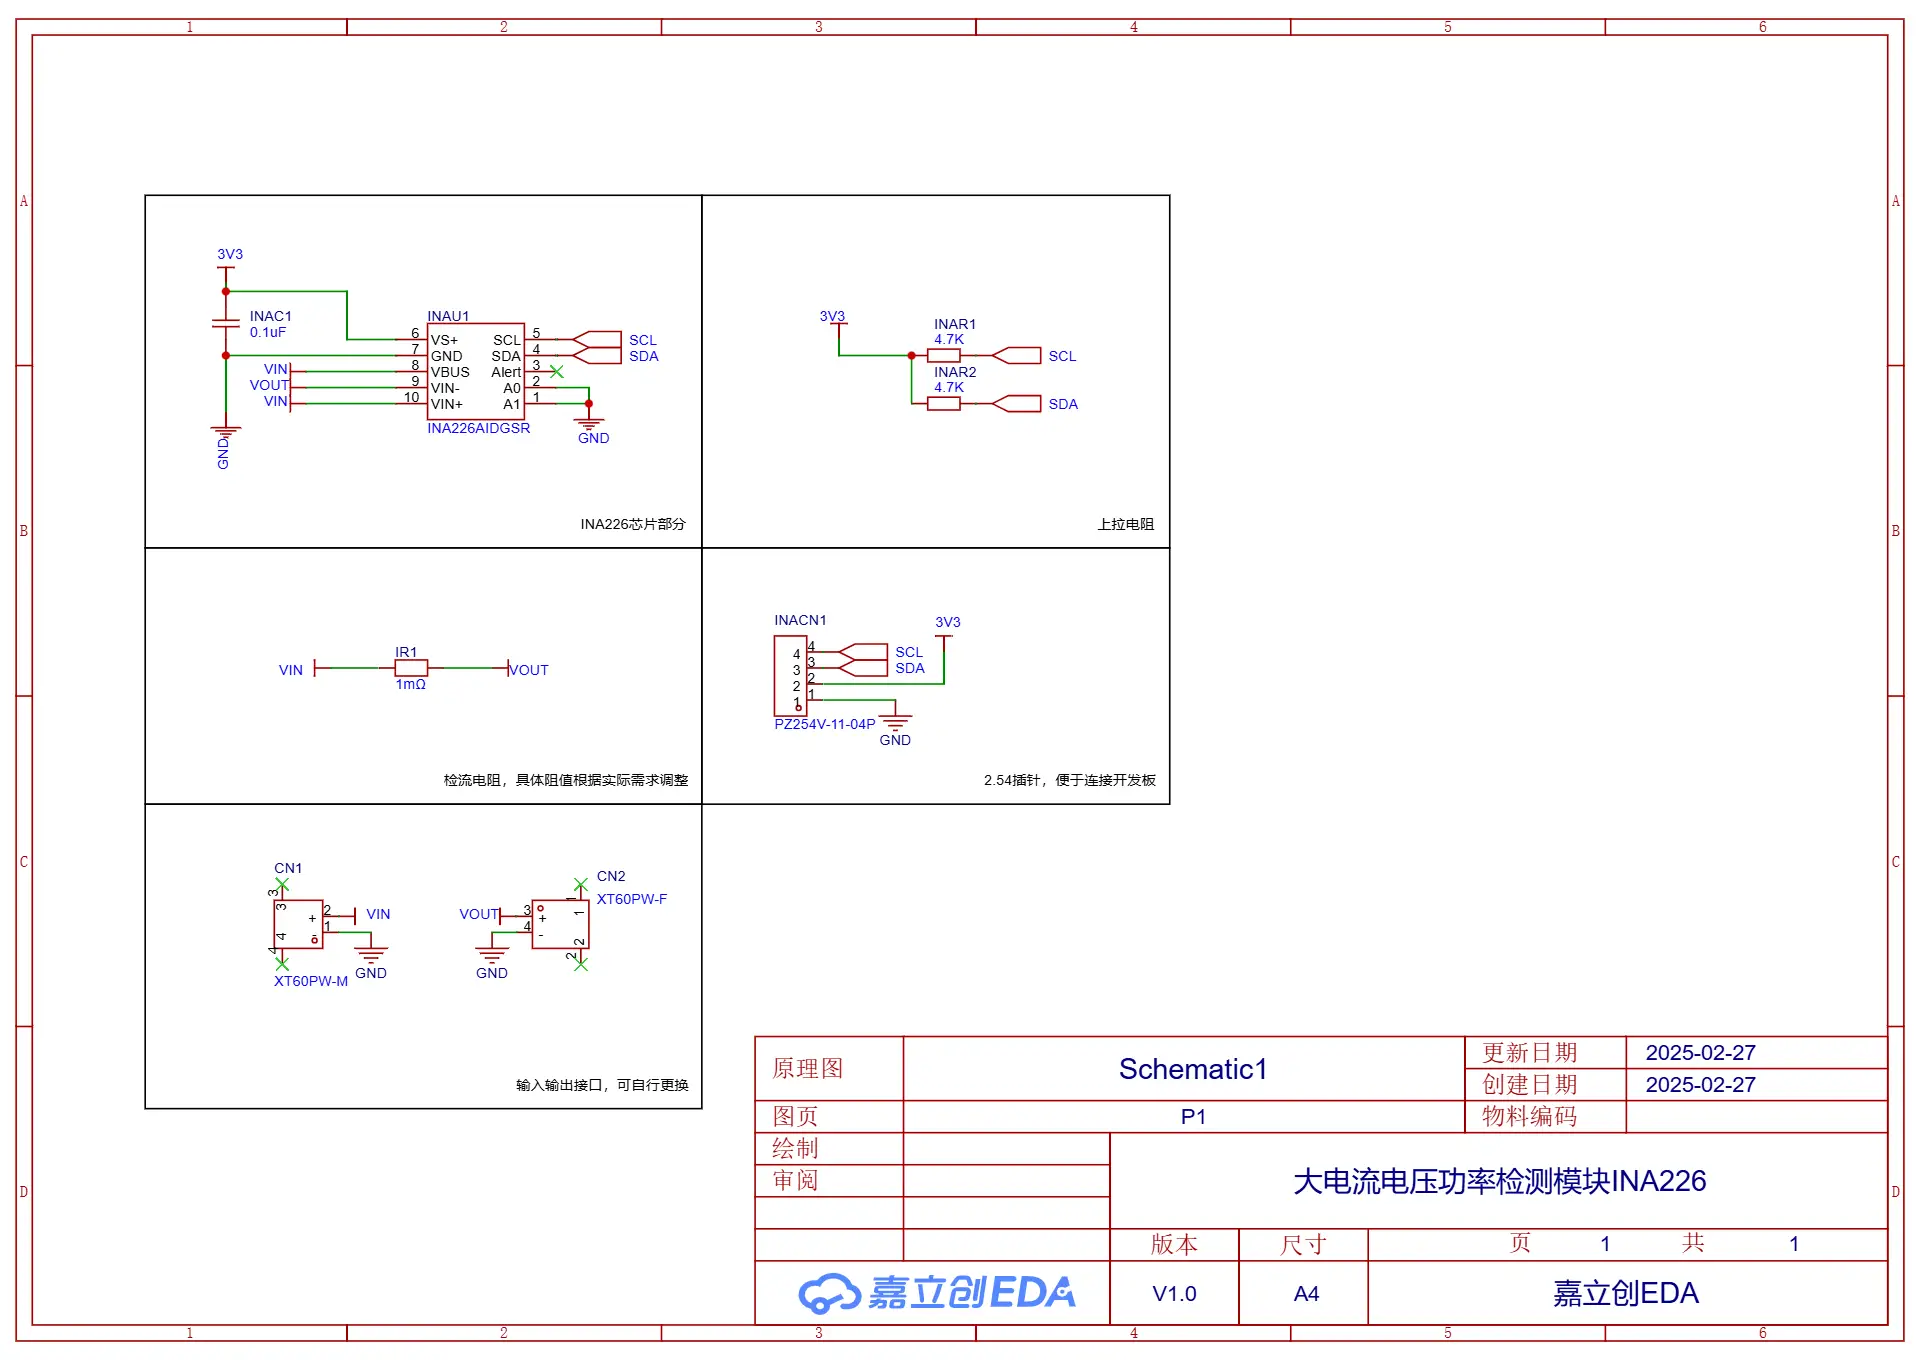
Task: Select the 2025-02-27 update date value
Action: click(1700, 1053)
